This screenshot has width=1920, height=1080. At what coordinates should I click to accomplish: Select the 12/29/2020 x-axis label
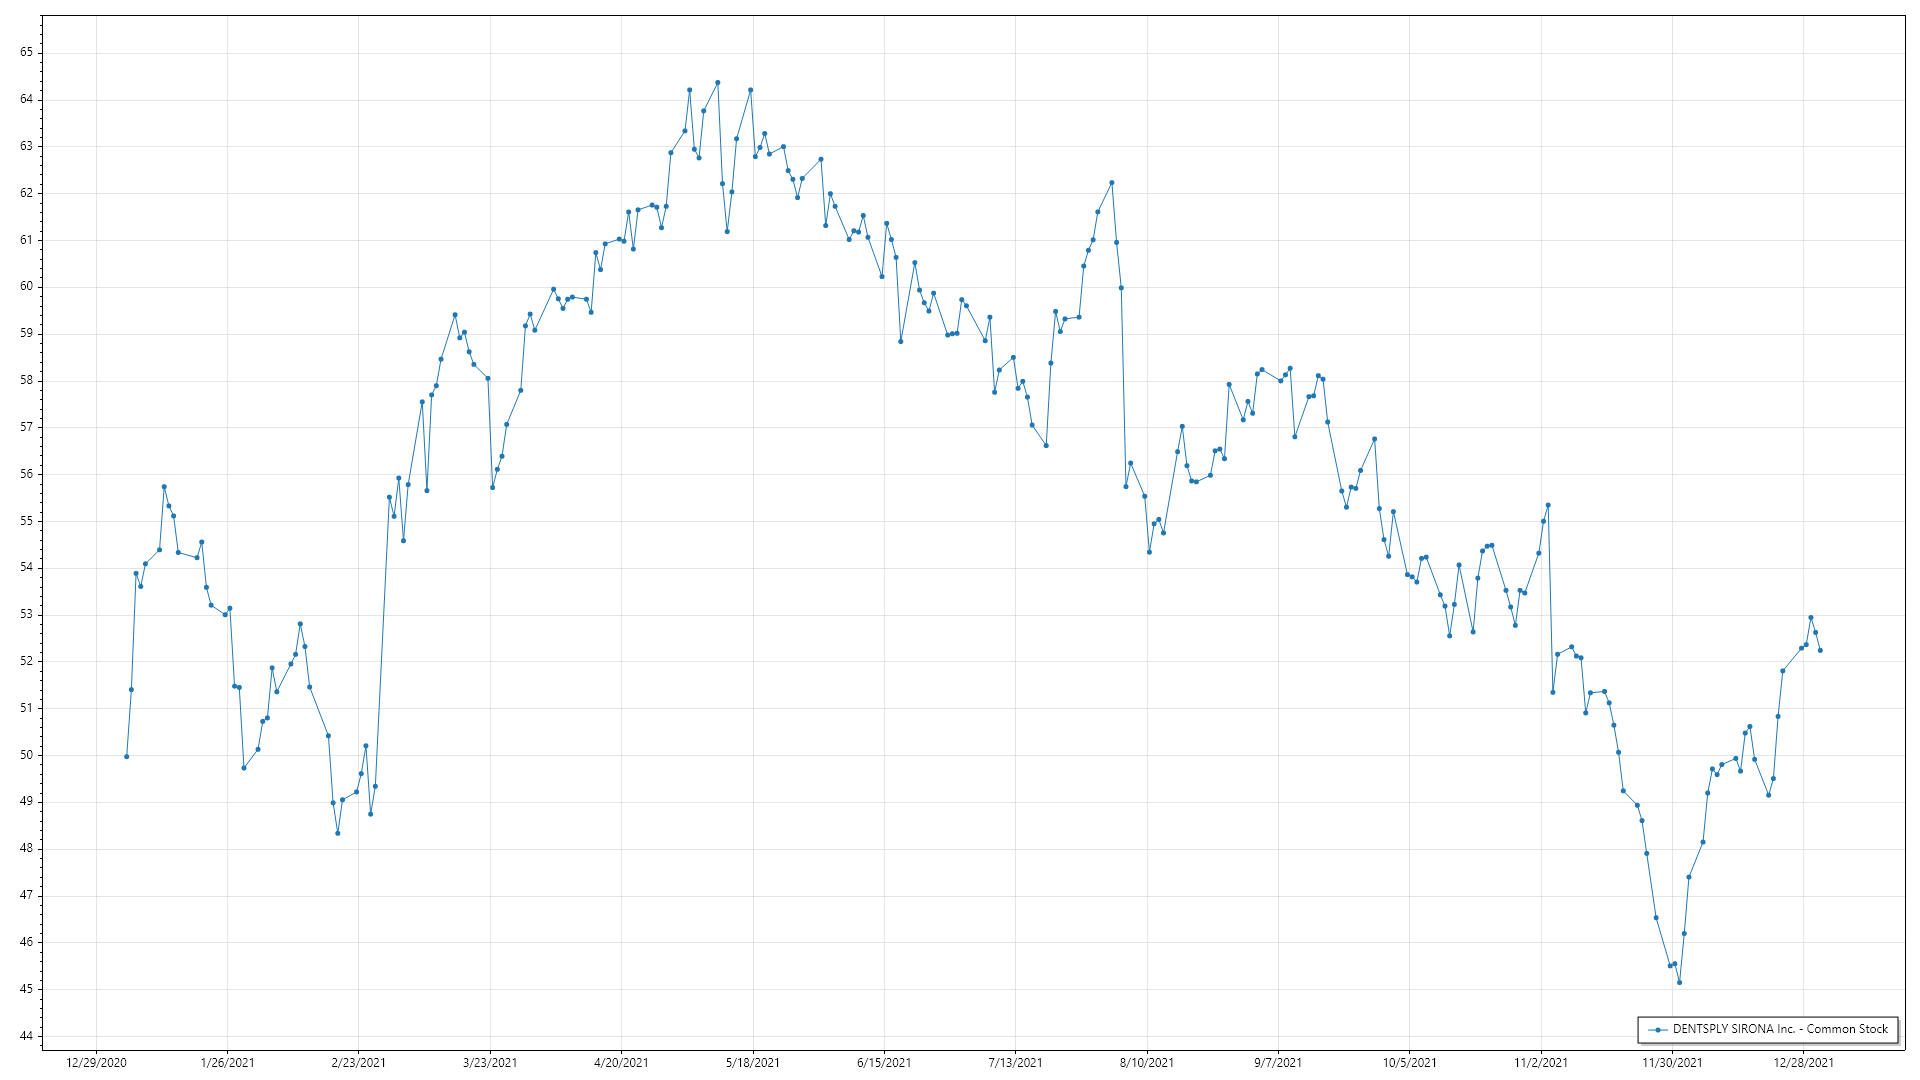[96, 1062]
